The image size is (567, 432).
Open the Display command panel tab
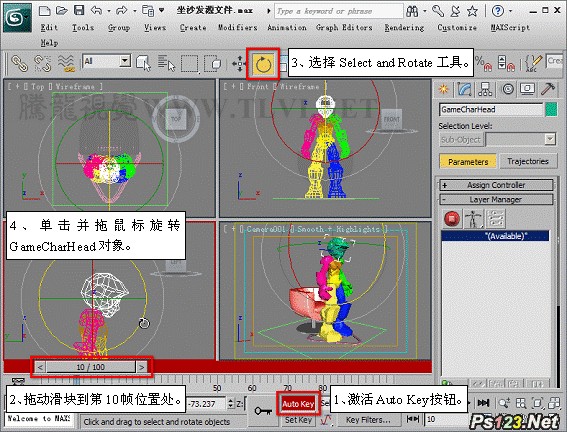coord(528,89)
